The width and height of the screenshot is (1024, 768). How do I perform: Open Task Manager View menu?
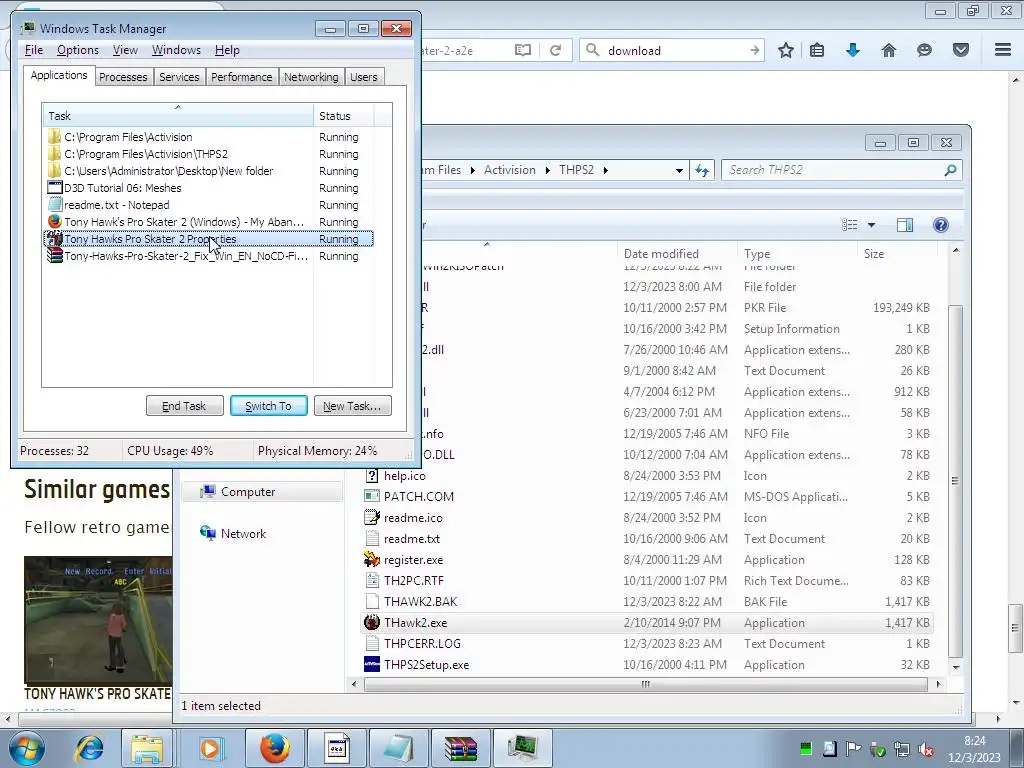click(x=125, y=50)
